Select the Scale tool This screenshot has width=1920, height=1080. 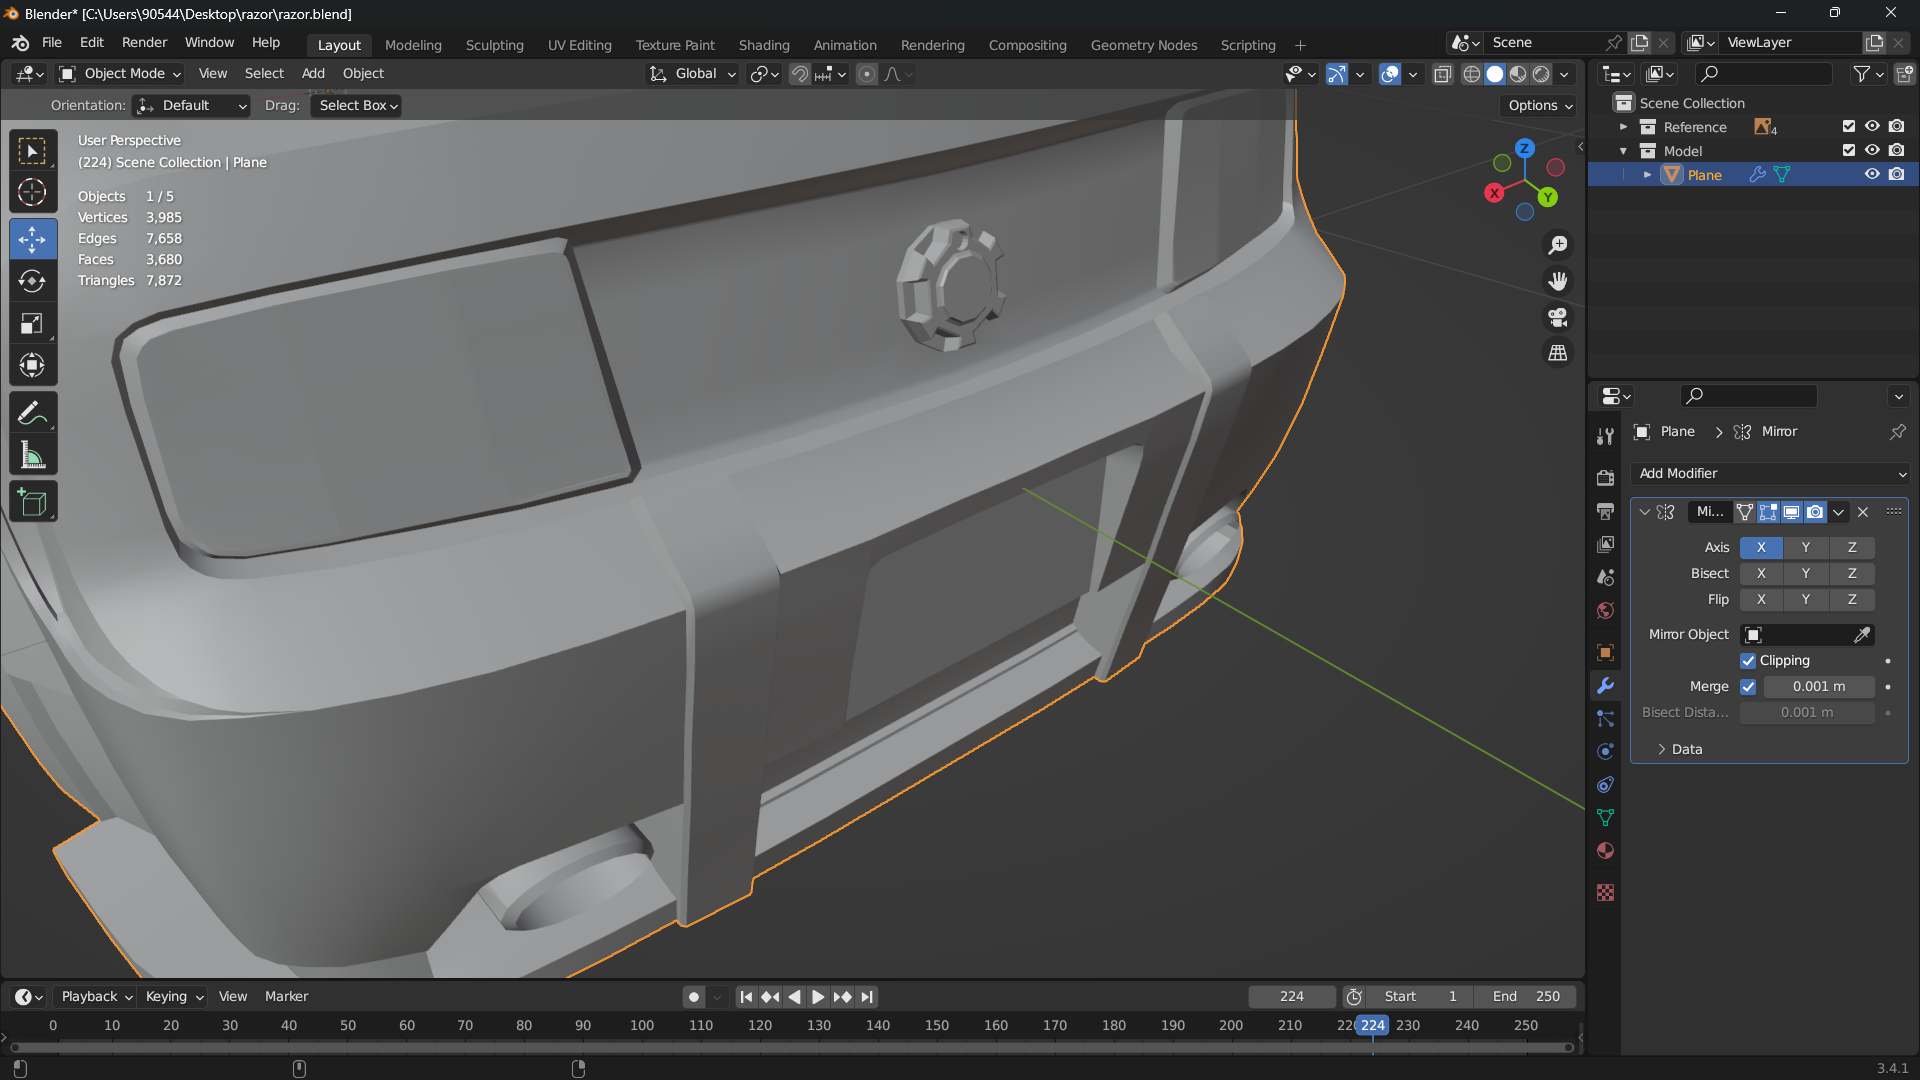pos(32,323)
